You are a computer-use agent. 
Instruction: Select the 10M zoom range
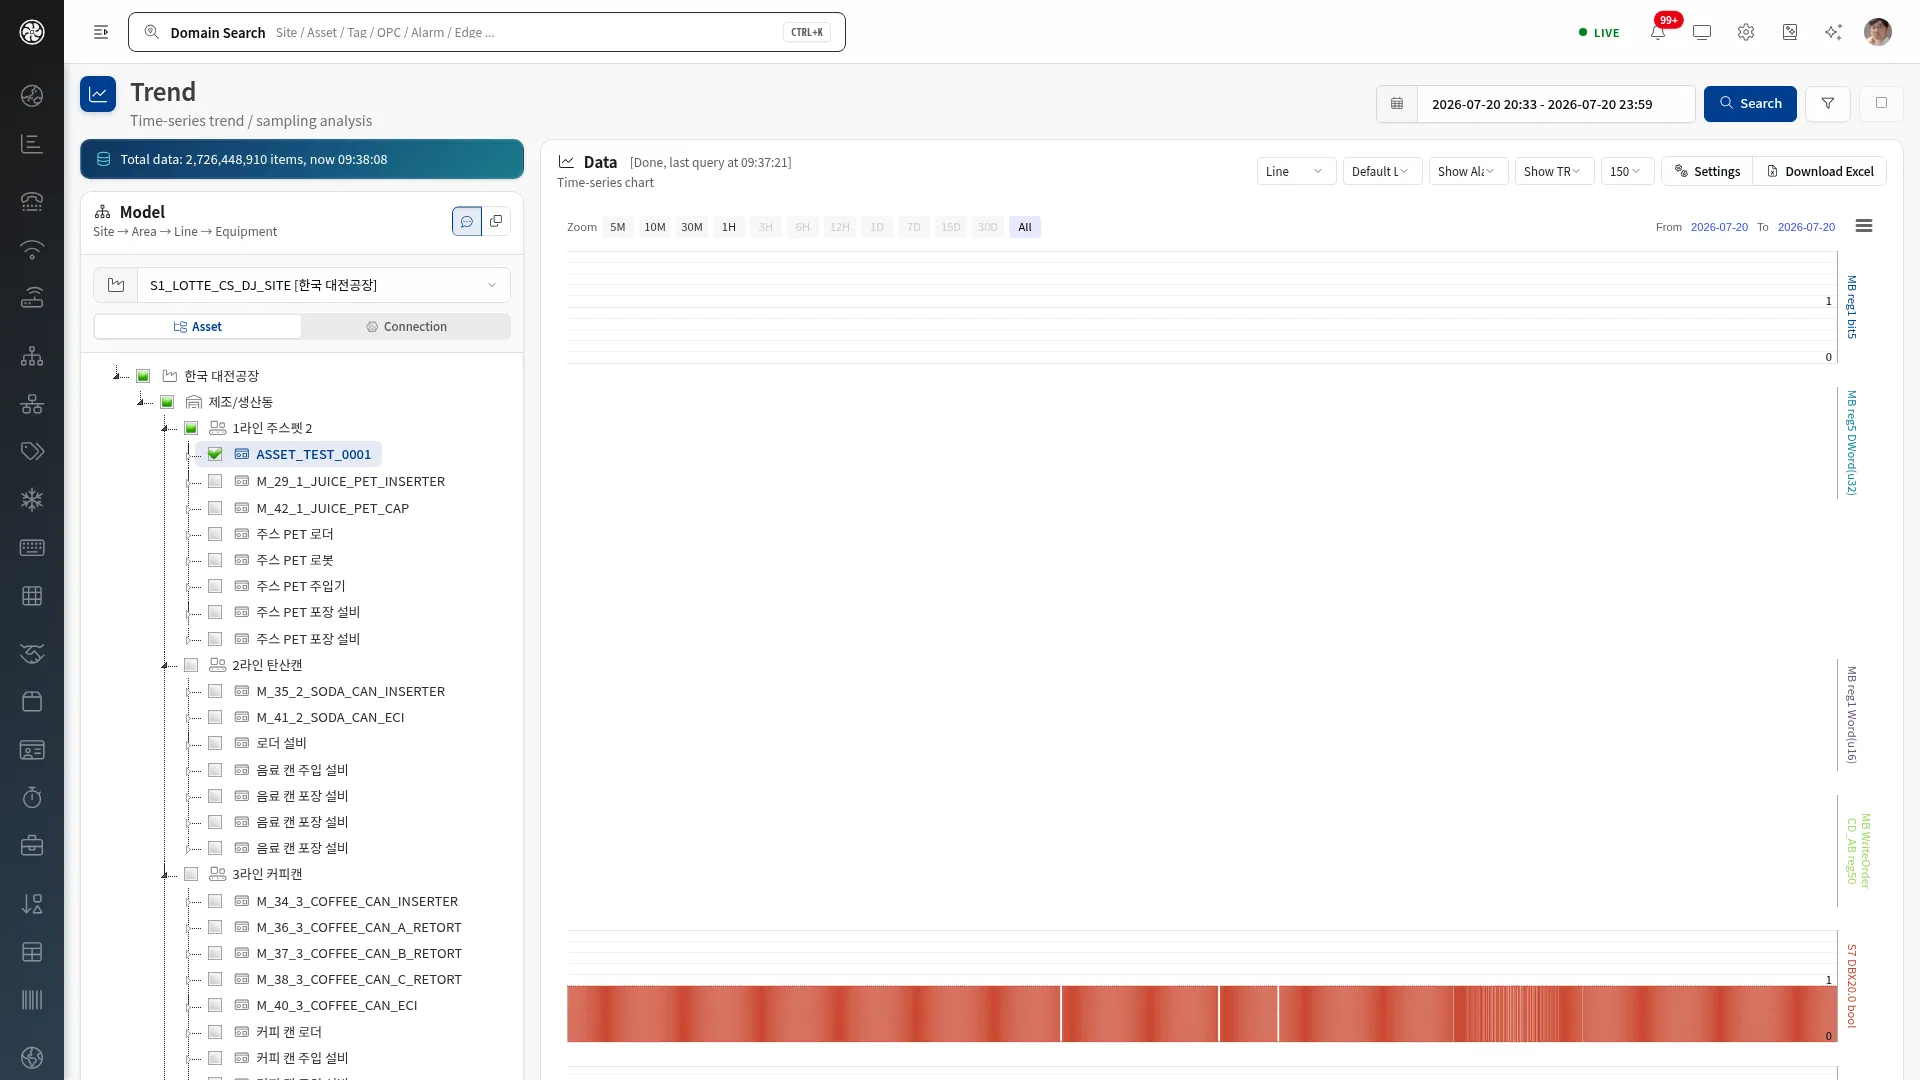[x=655, y=227]
